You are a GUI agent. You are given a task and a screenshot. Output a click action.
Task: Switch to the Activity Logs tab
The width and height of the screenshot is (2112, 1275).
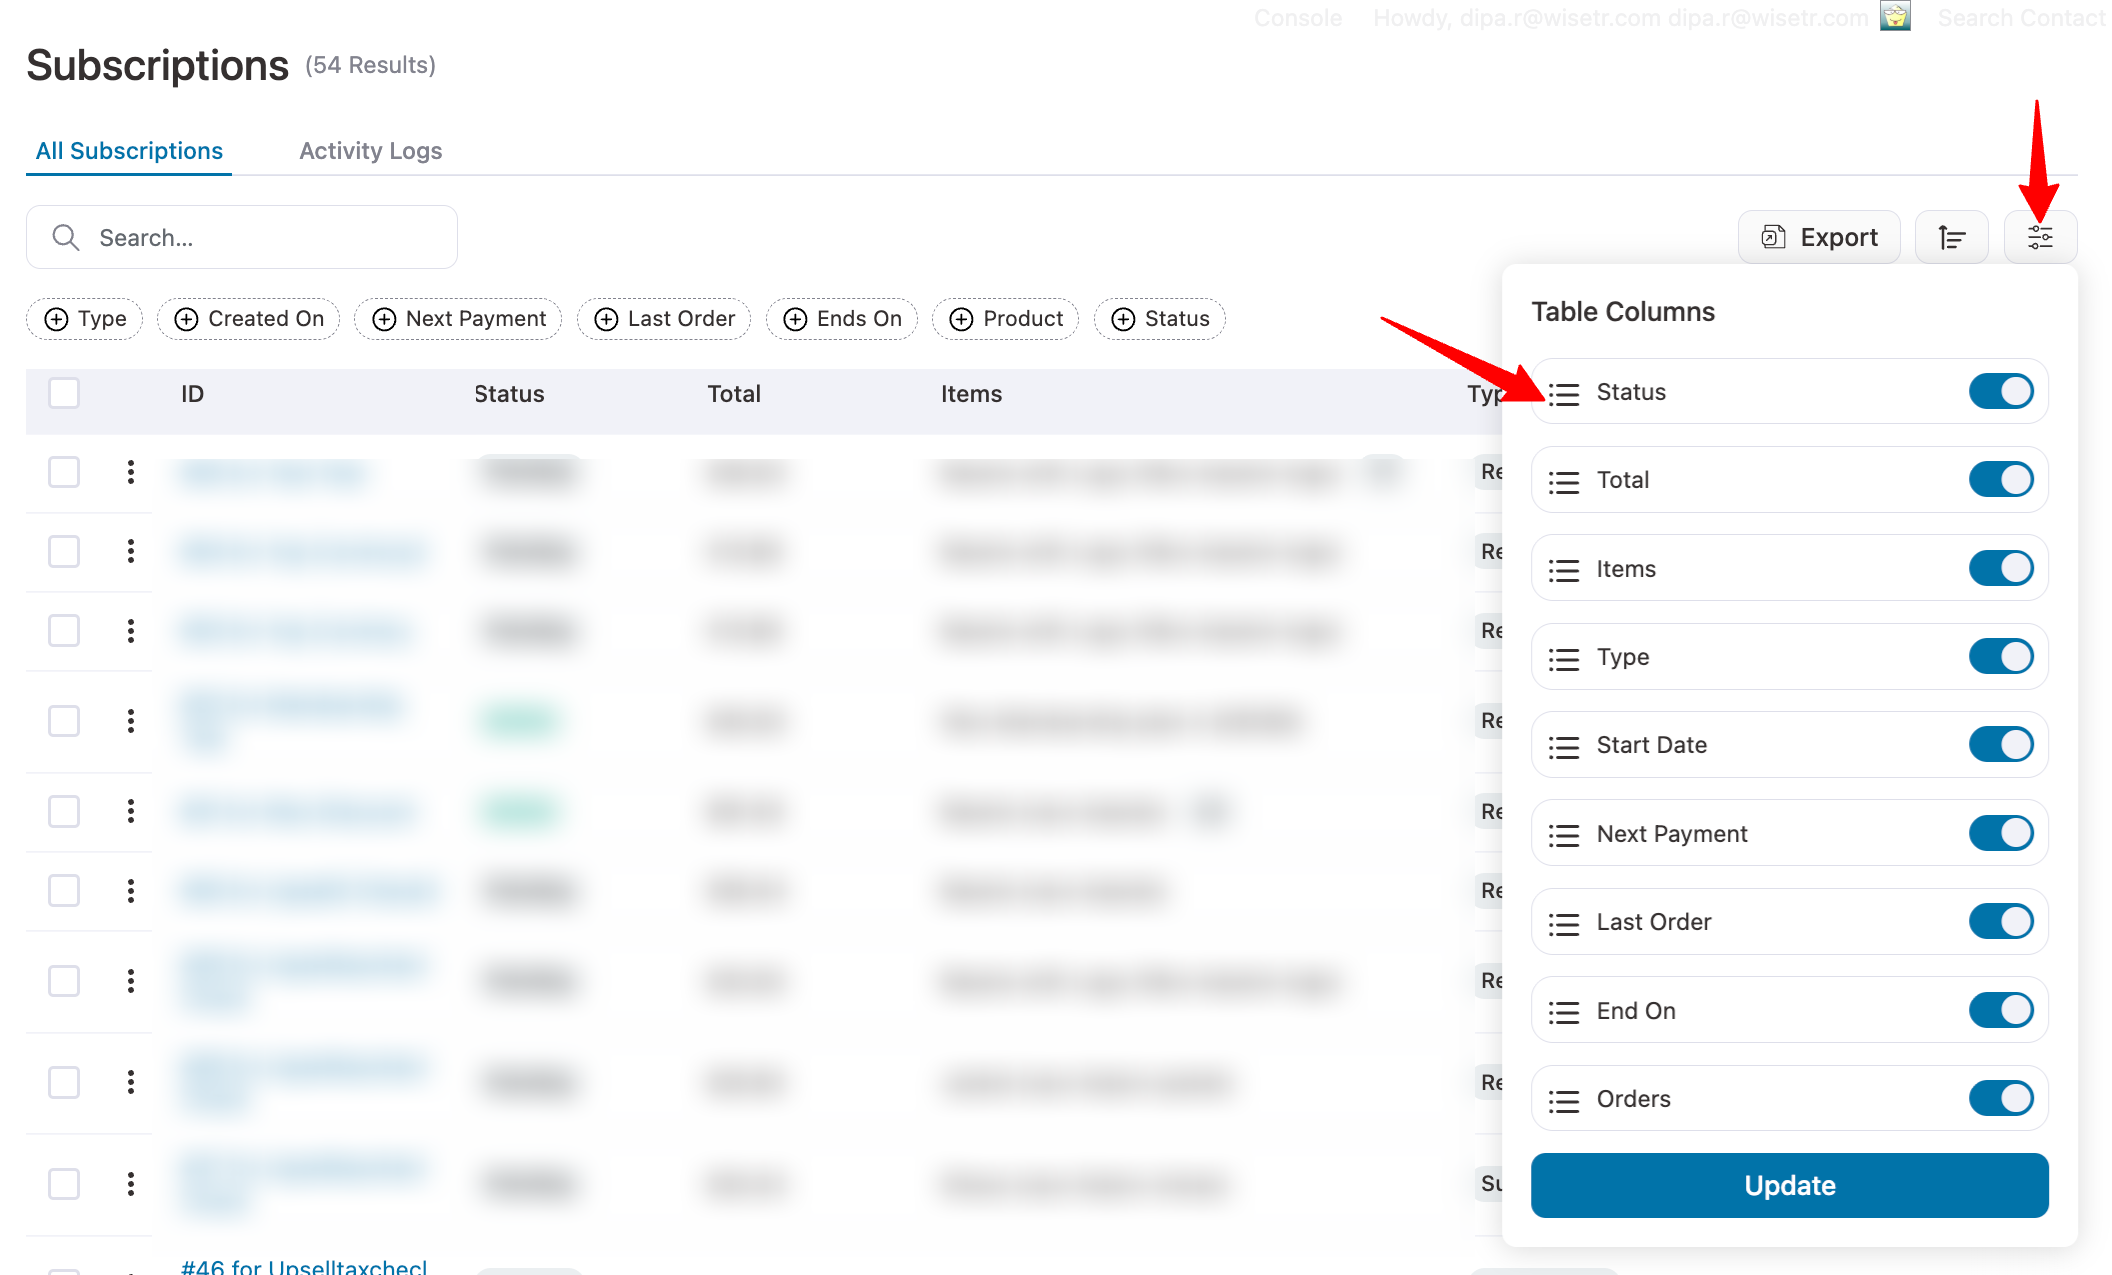pos(370,150)
